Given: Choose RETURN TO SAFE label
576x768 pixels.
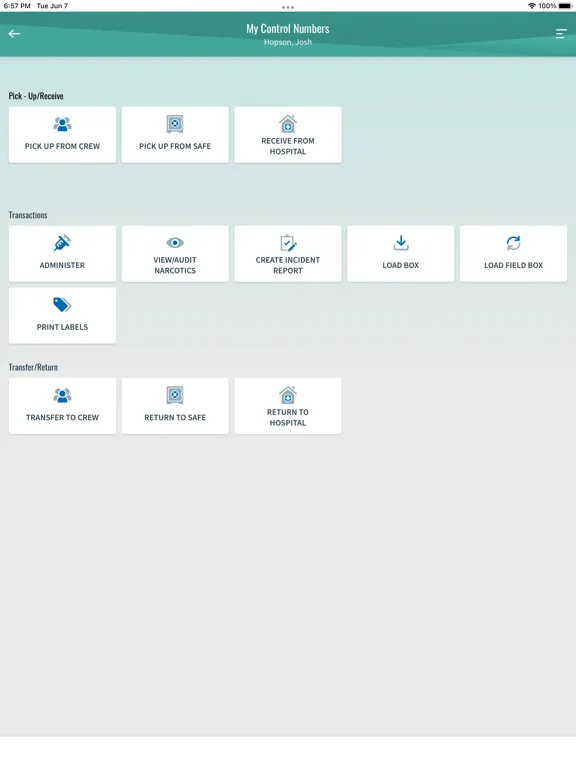Looking at the screenshot, I should coord(175,417).
